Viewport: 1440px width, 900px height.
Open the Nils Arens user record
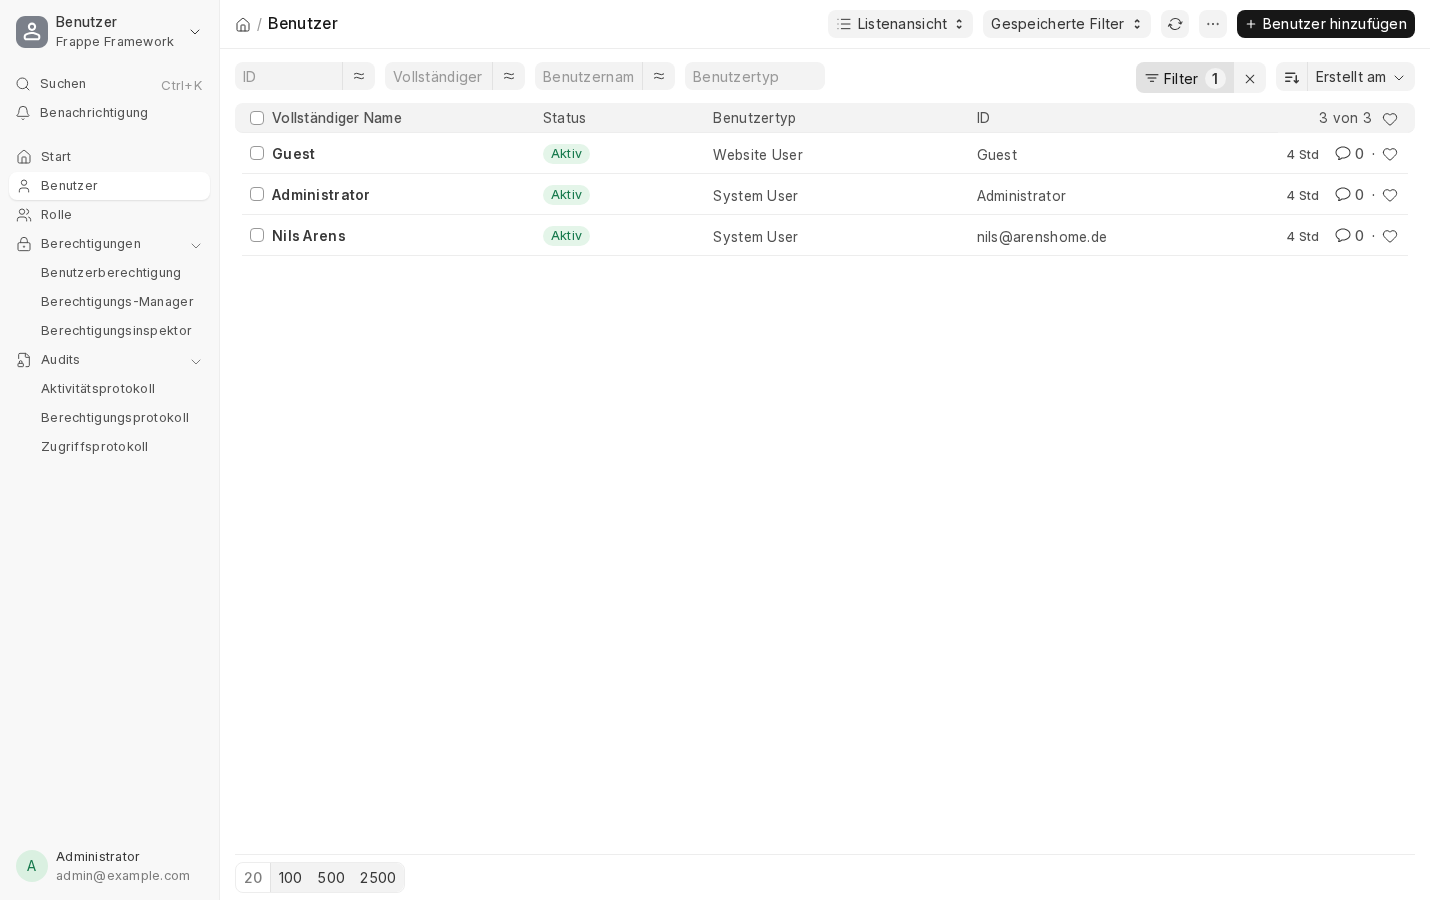[309, 236]
